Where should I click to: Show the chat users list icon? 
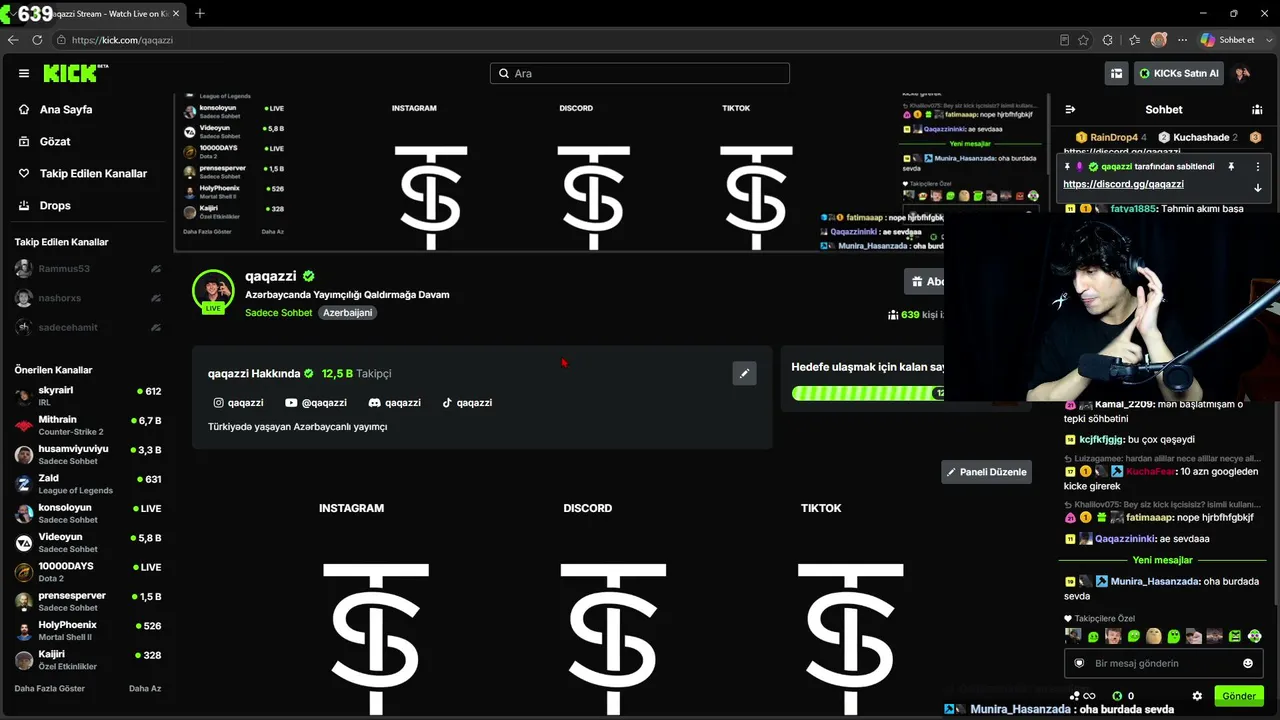[x=1257, y=109]
